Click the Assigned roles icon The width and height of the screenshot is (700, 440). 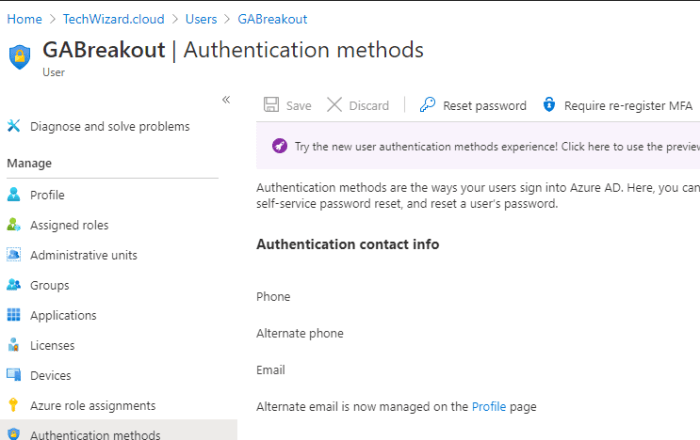14,225
